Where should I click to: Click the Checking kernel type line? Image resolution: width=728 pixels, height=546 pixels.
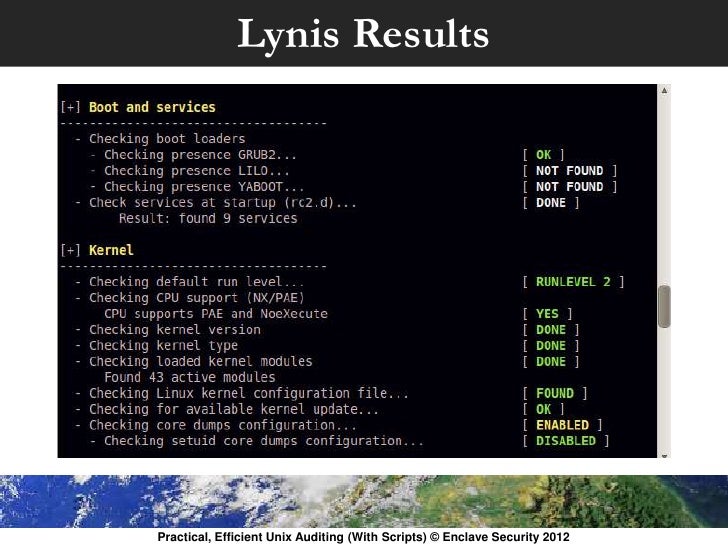pos(156,345)
